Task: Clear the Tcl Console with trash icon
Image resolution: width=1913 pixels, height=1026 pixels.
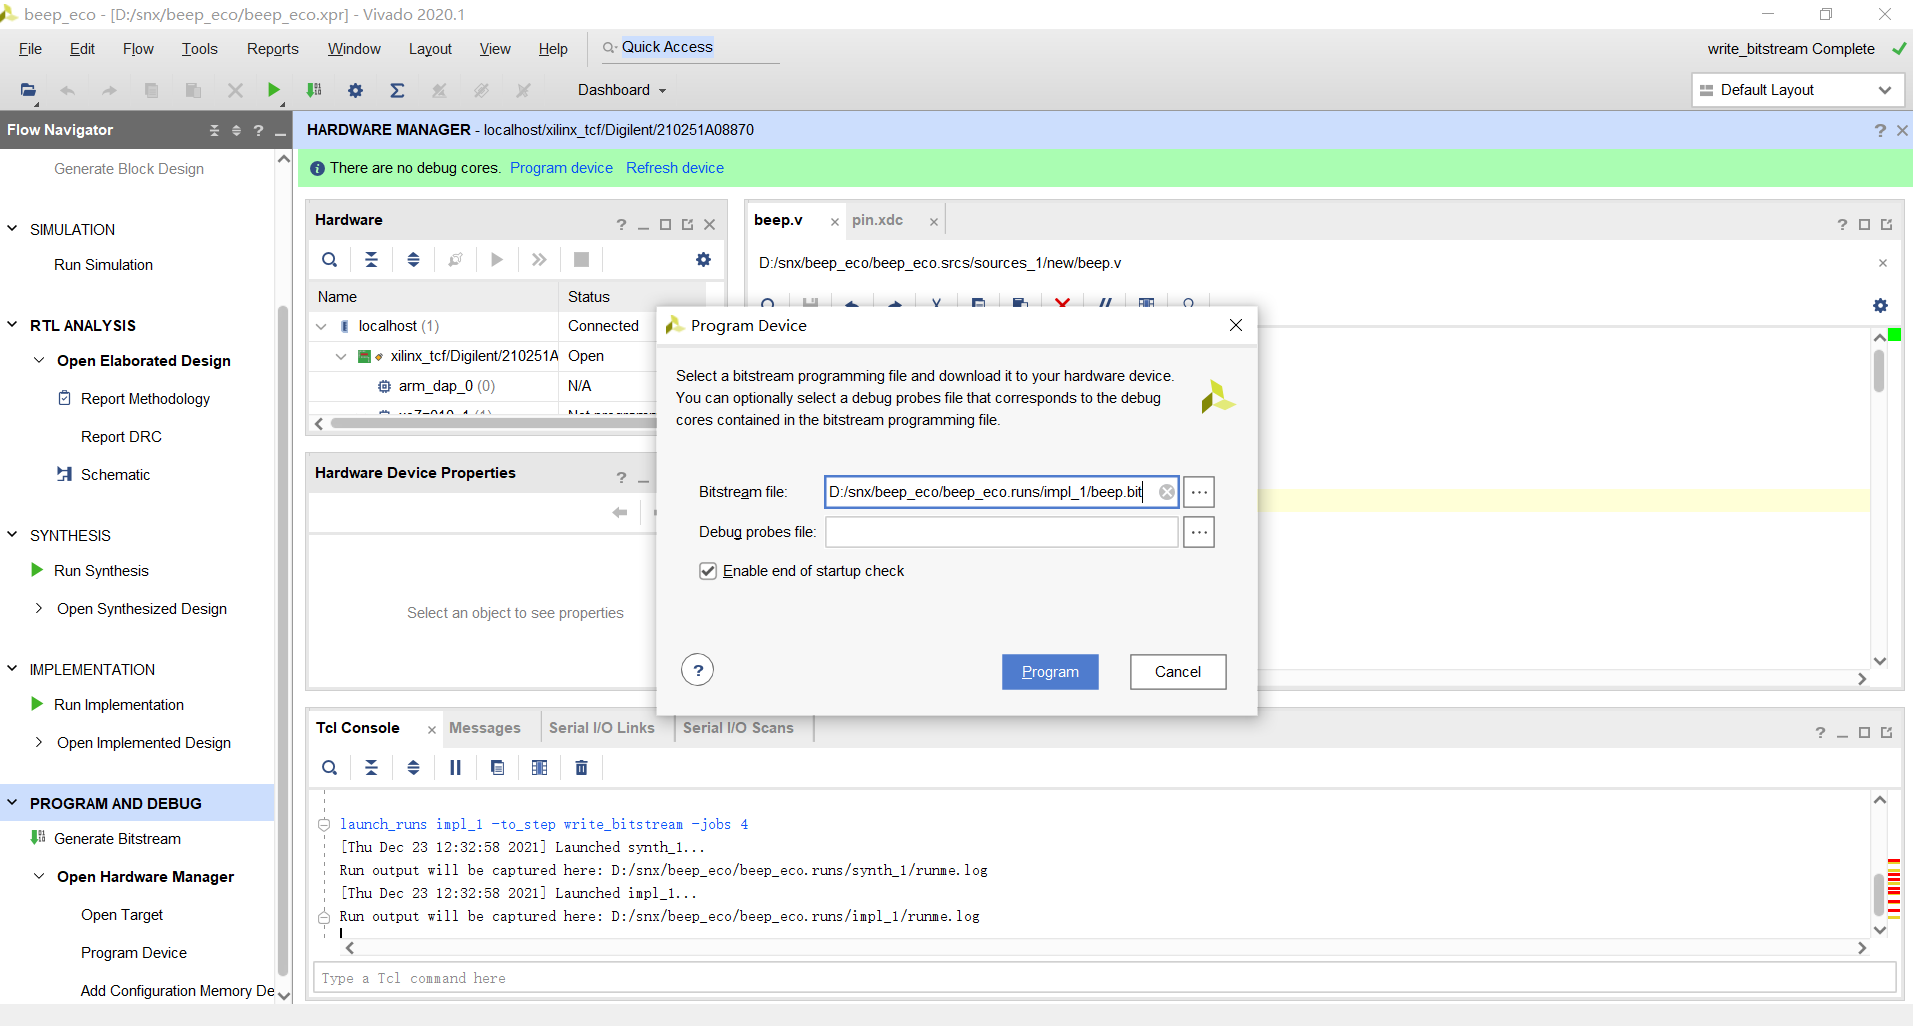Action: tap(581, 768)
